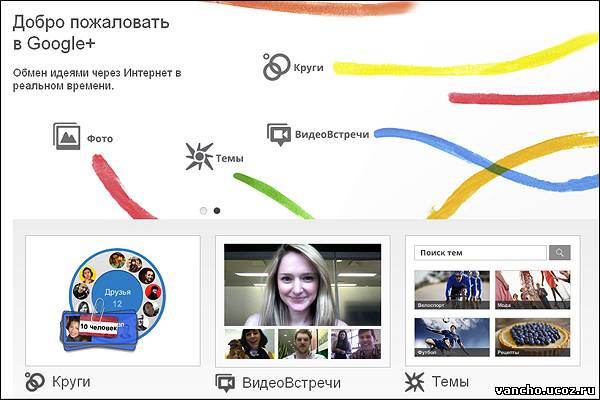Select the hangout thumbnail of smiling man, center

(x=303, y=344)
